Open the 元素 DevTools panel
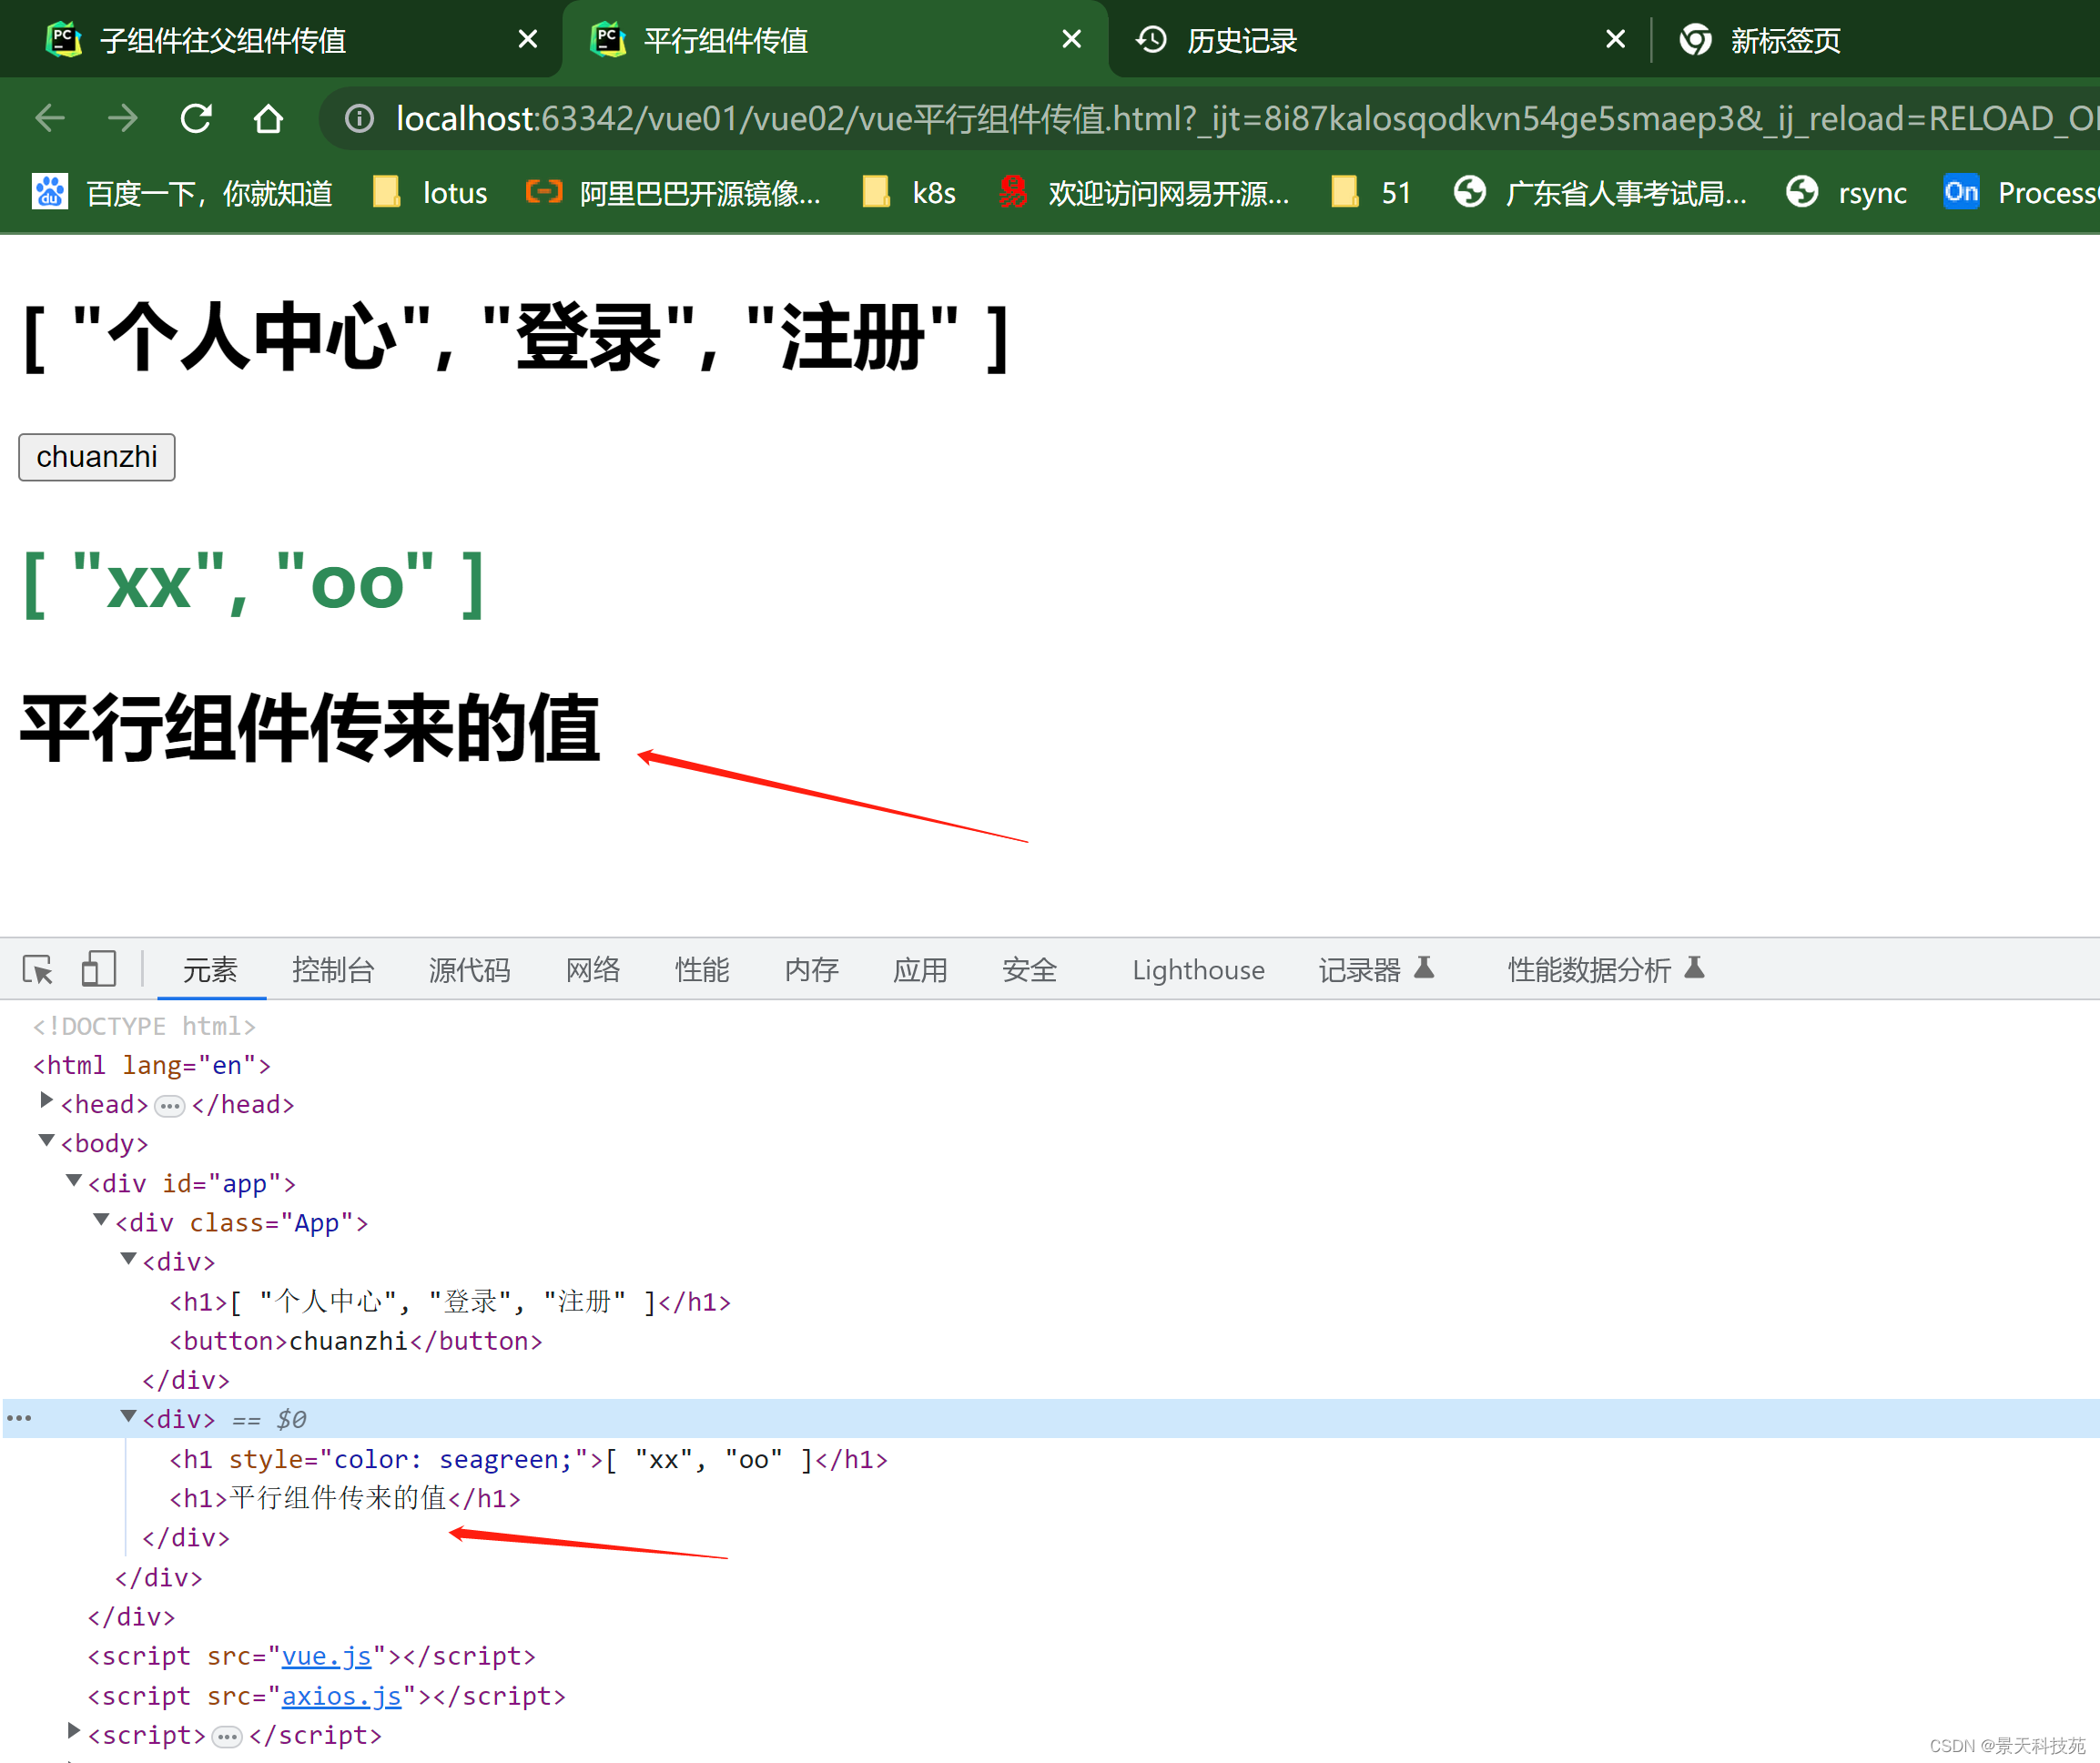This screenshot has height=1763, width=2100. pyautogui.click(x=210, y=969)
